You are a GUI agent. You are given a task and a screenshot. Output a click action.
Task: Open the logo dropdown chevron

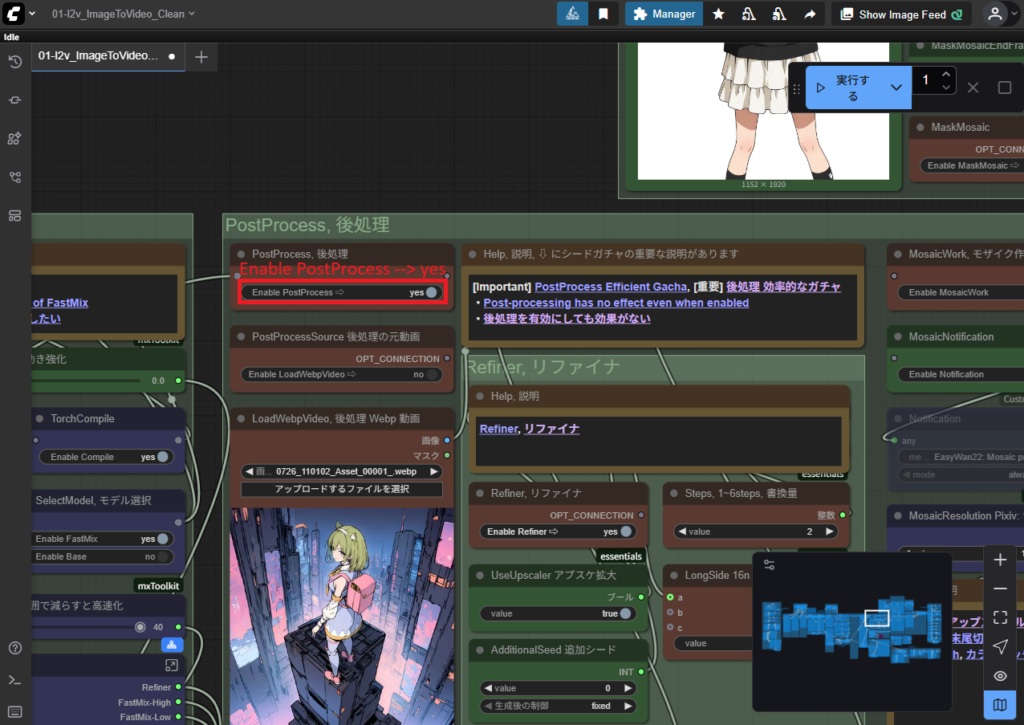point(32,14)
